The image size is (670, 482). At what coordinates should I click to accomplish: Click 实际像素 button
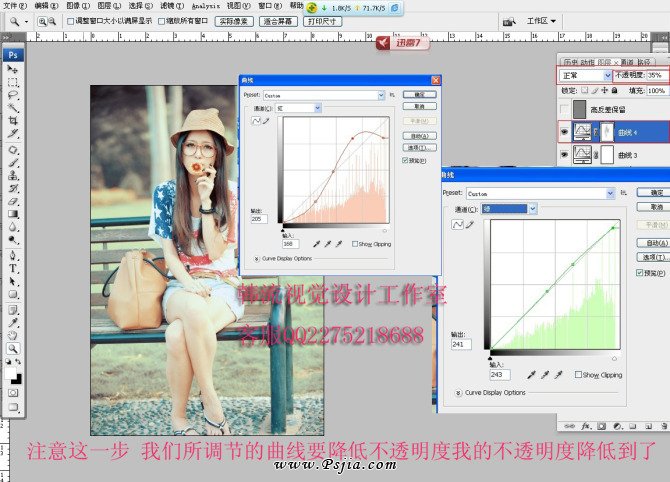pos(234,21)
